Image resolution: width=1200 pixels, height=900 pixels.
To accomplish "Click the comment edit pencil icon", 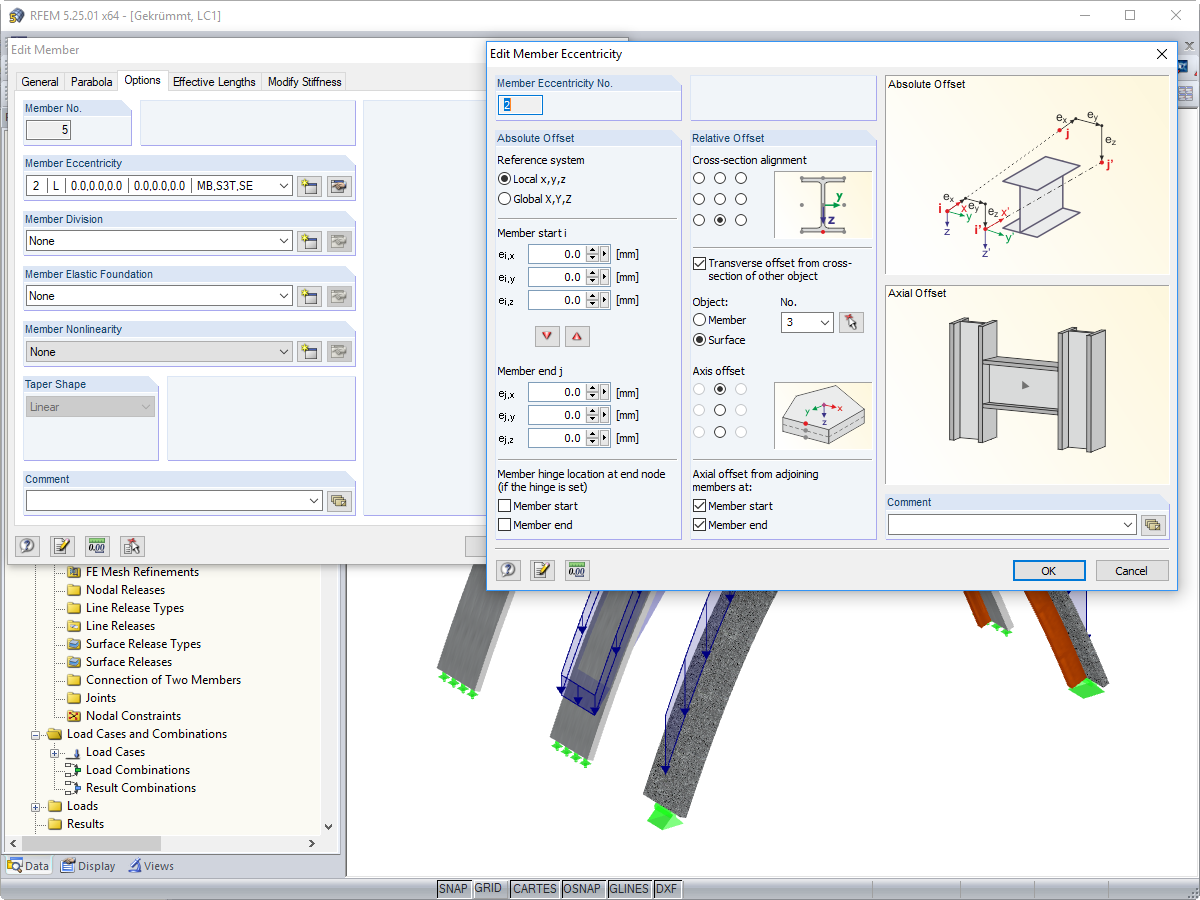I will (x=541, y=569).
